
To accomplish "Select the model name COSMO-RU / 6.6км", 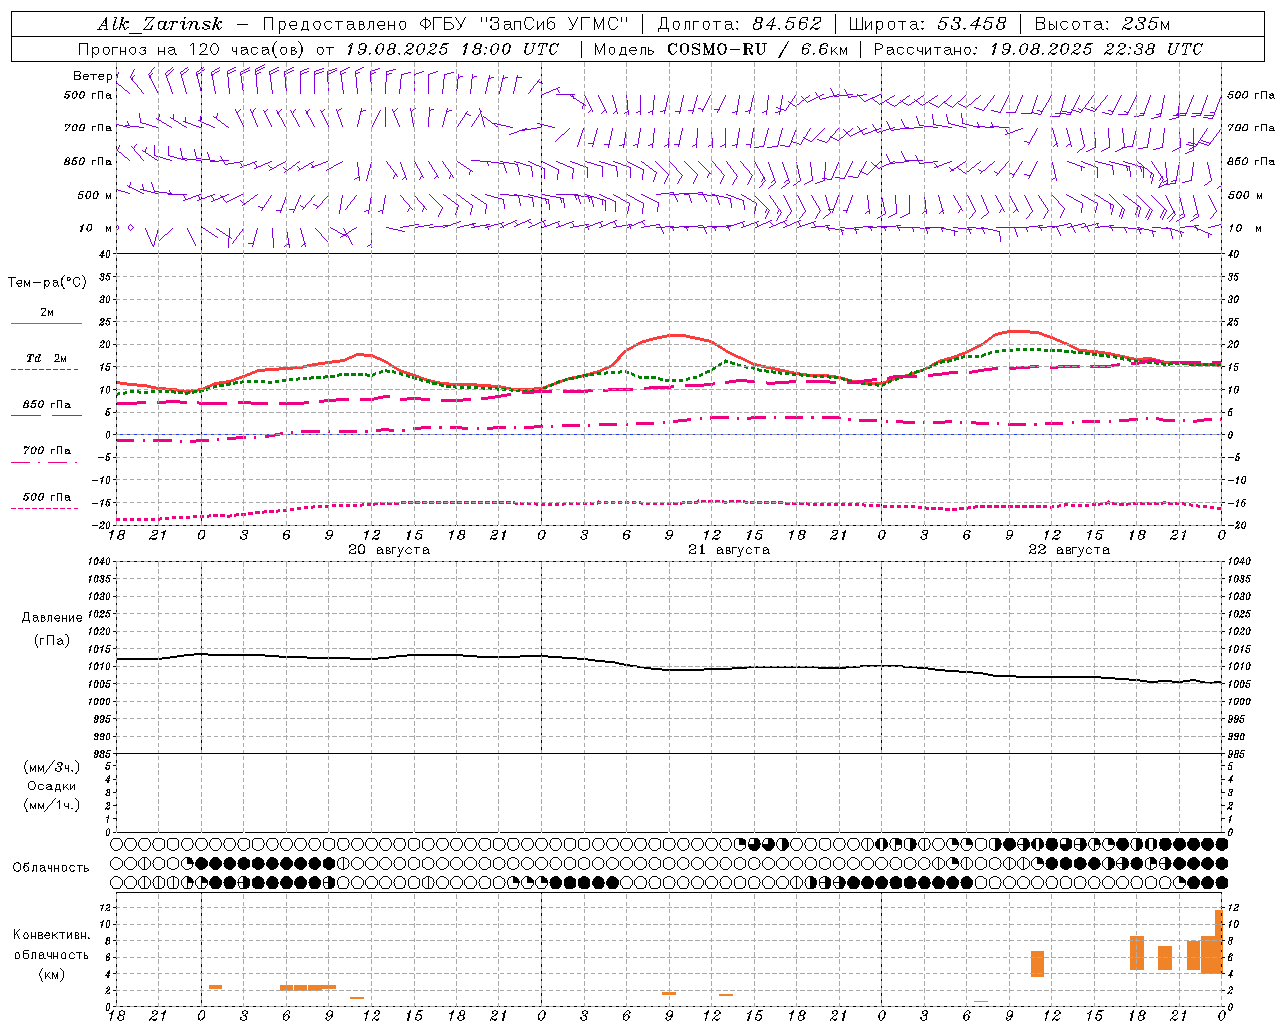I will pos(757,49).
